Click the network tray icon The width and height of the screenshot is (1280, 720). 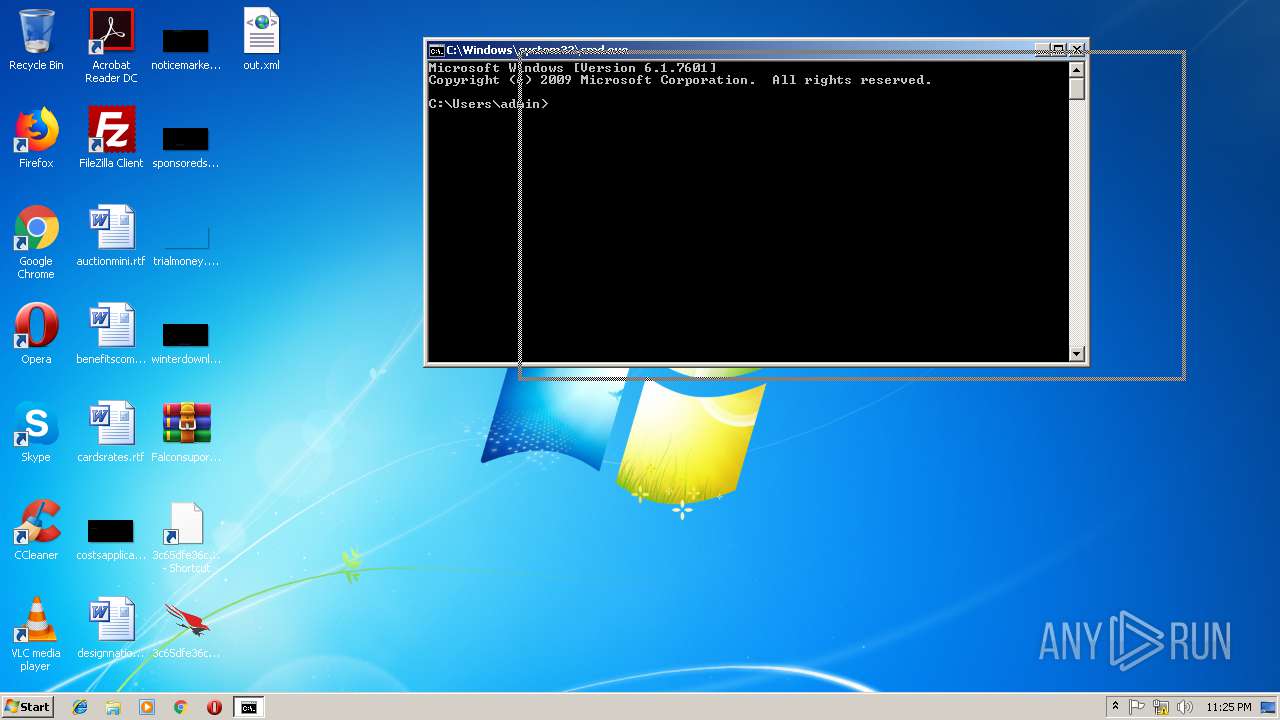click(1161, 707)
